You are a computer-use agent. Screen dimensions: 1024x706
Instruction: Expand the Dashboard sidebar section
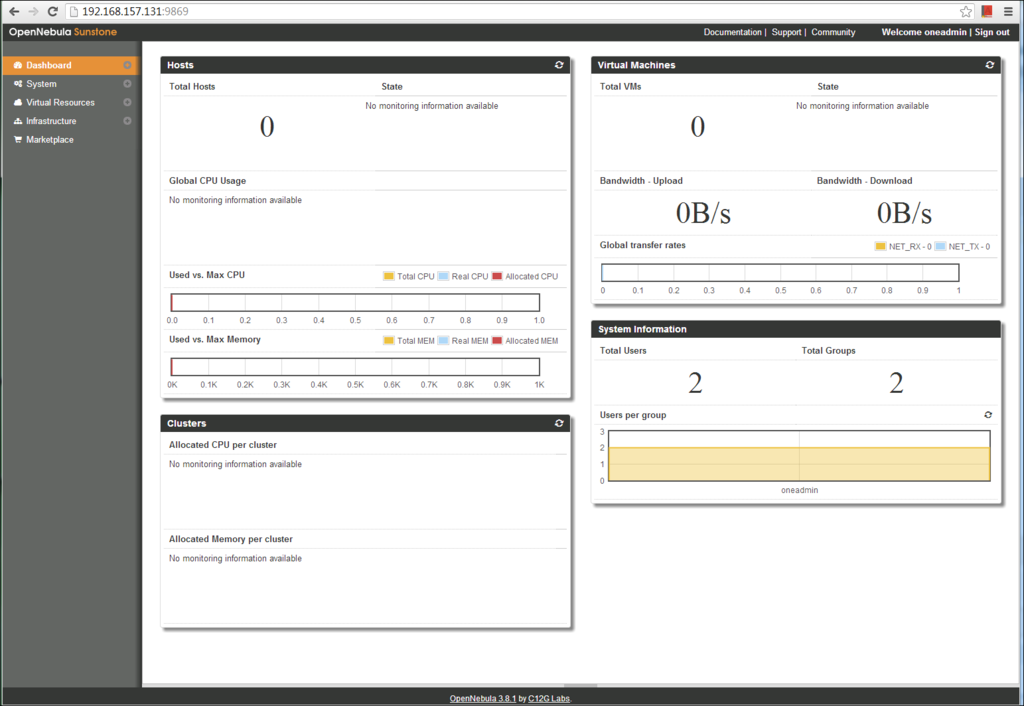[x=127, y=65]
